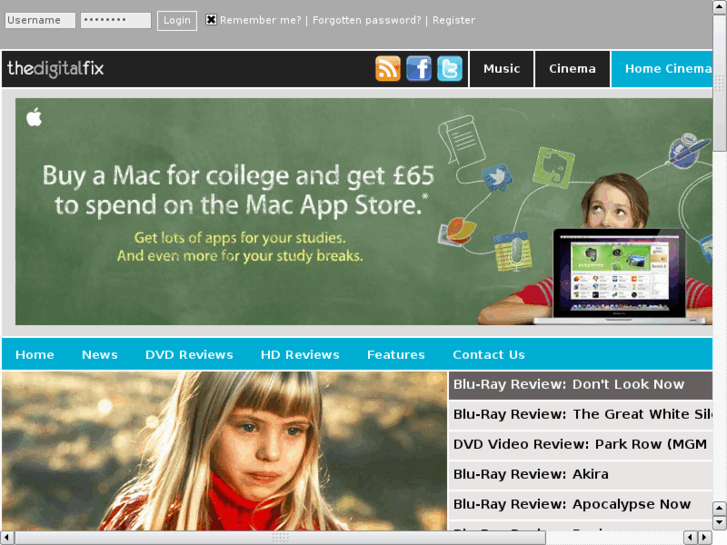Select Blu-Ray Review: The Great White Silence
The height and width of the screenshot is (545, 727).
[580, 415]
